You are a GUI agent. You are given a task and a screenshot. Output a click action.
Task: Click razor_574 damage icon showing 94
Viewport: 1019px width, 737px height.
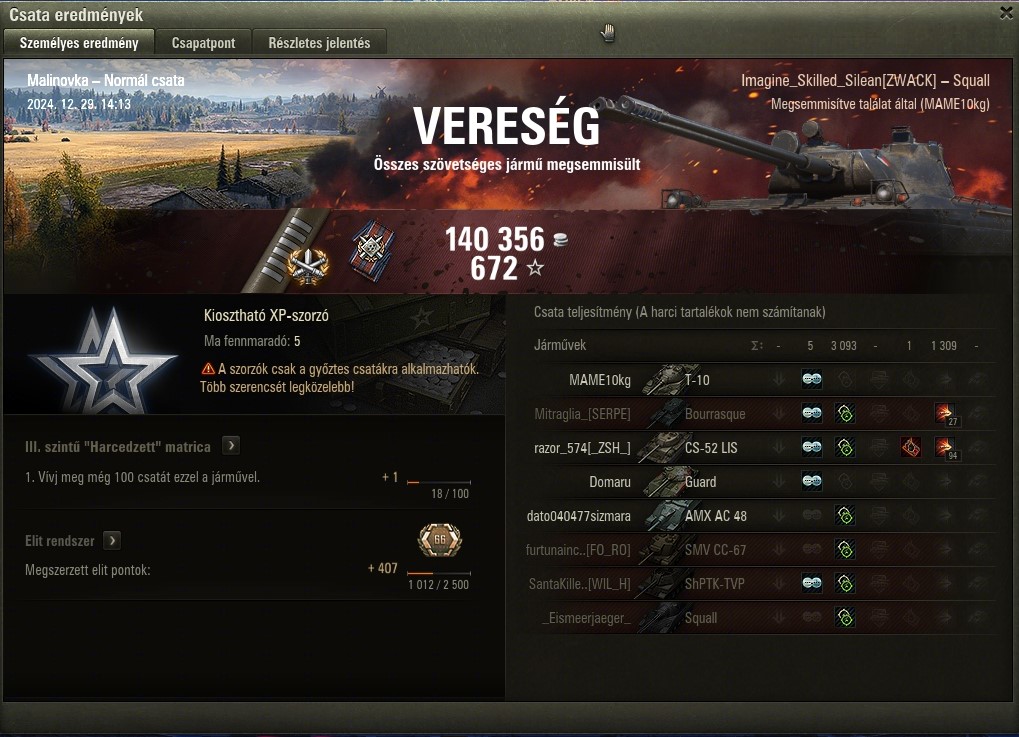(x=946, y=448)
